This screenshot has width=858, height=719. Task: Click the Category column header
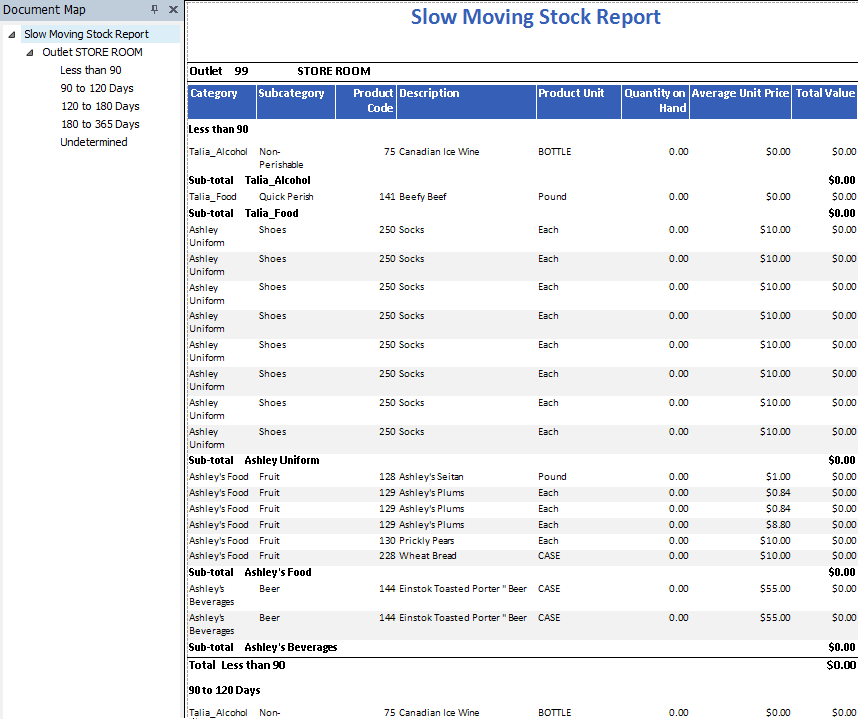(214, 93)
